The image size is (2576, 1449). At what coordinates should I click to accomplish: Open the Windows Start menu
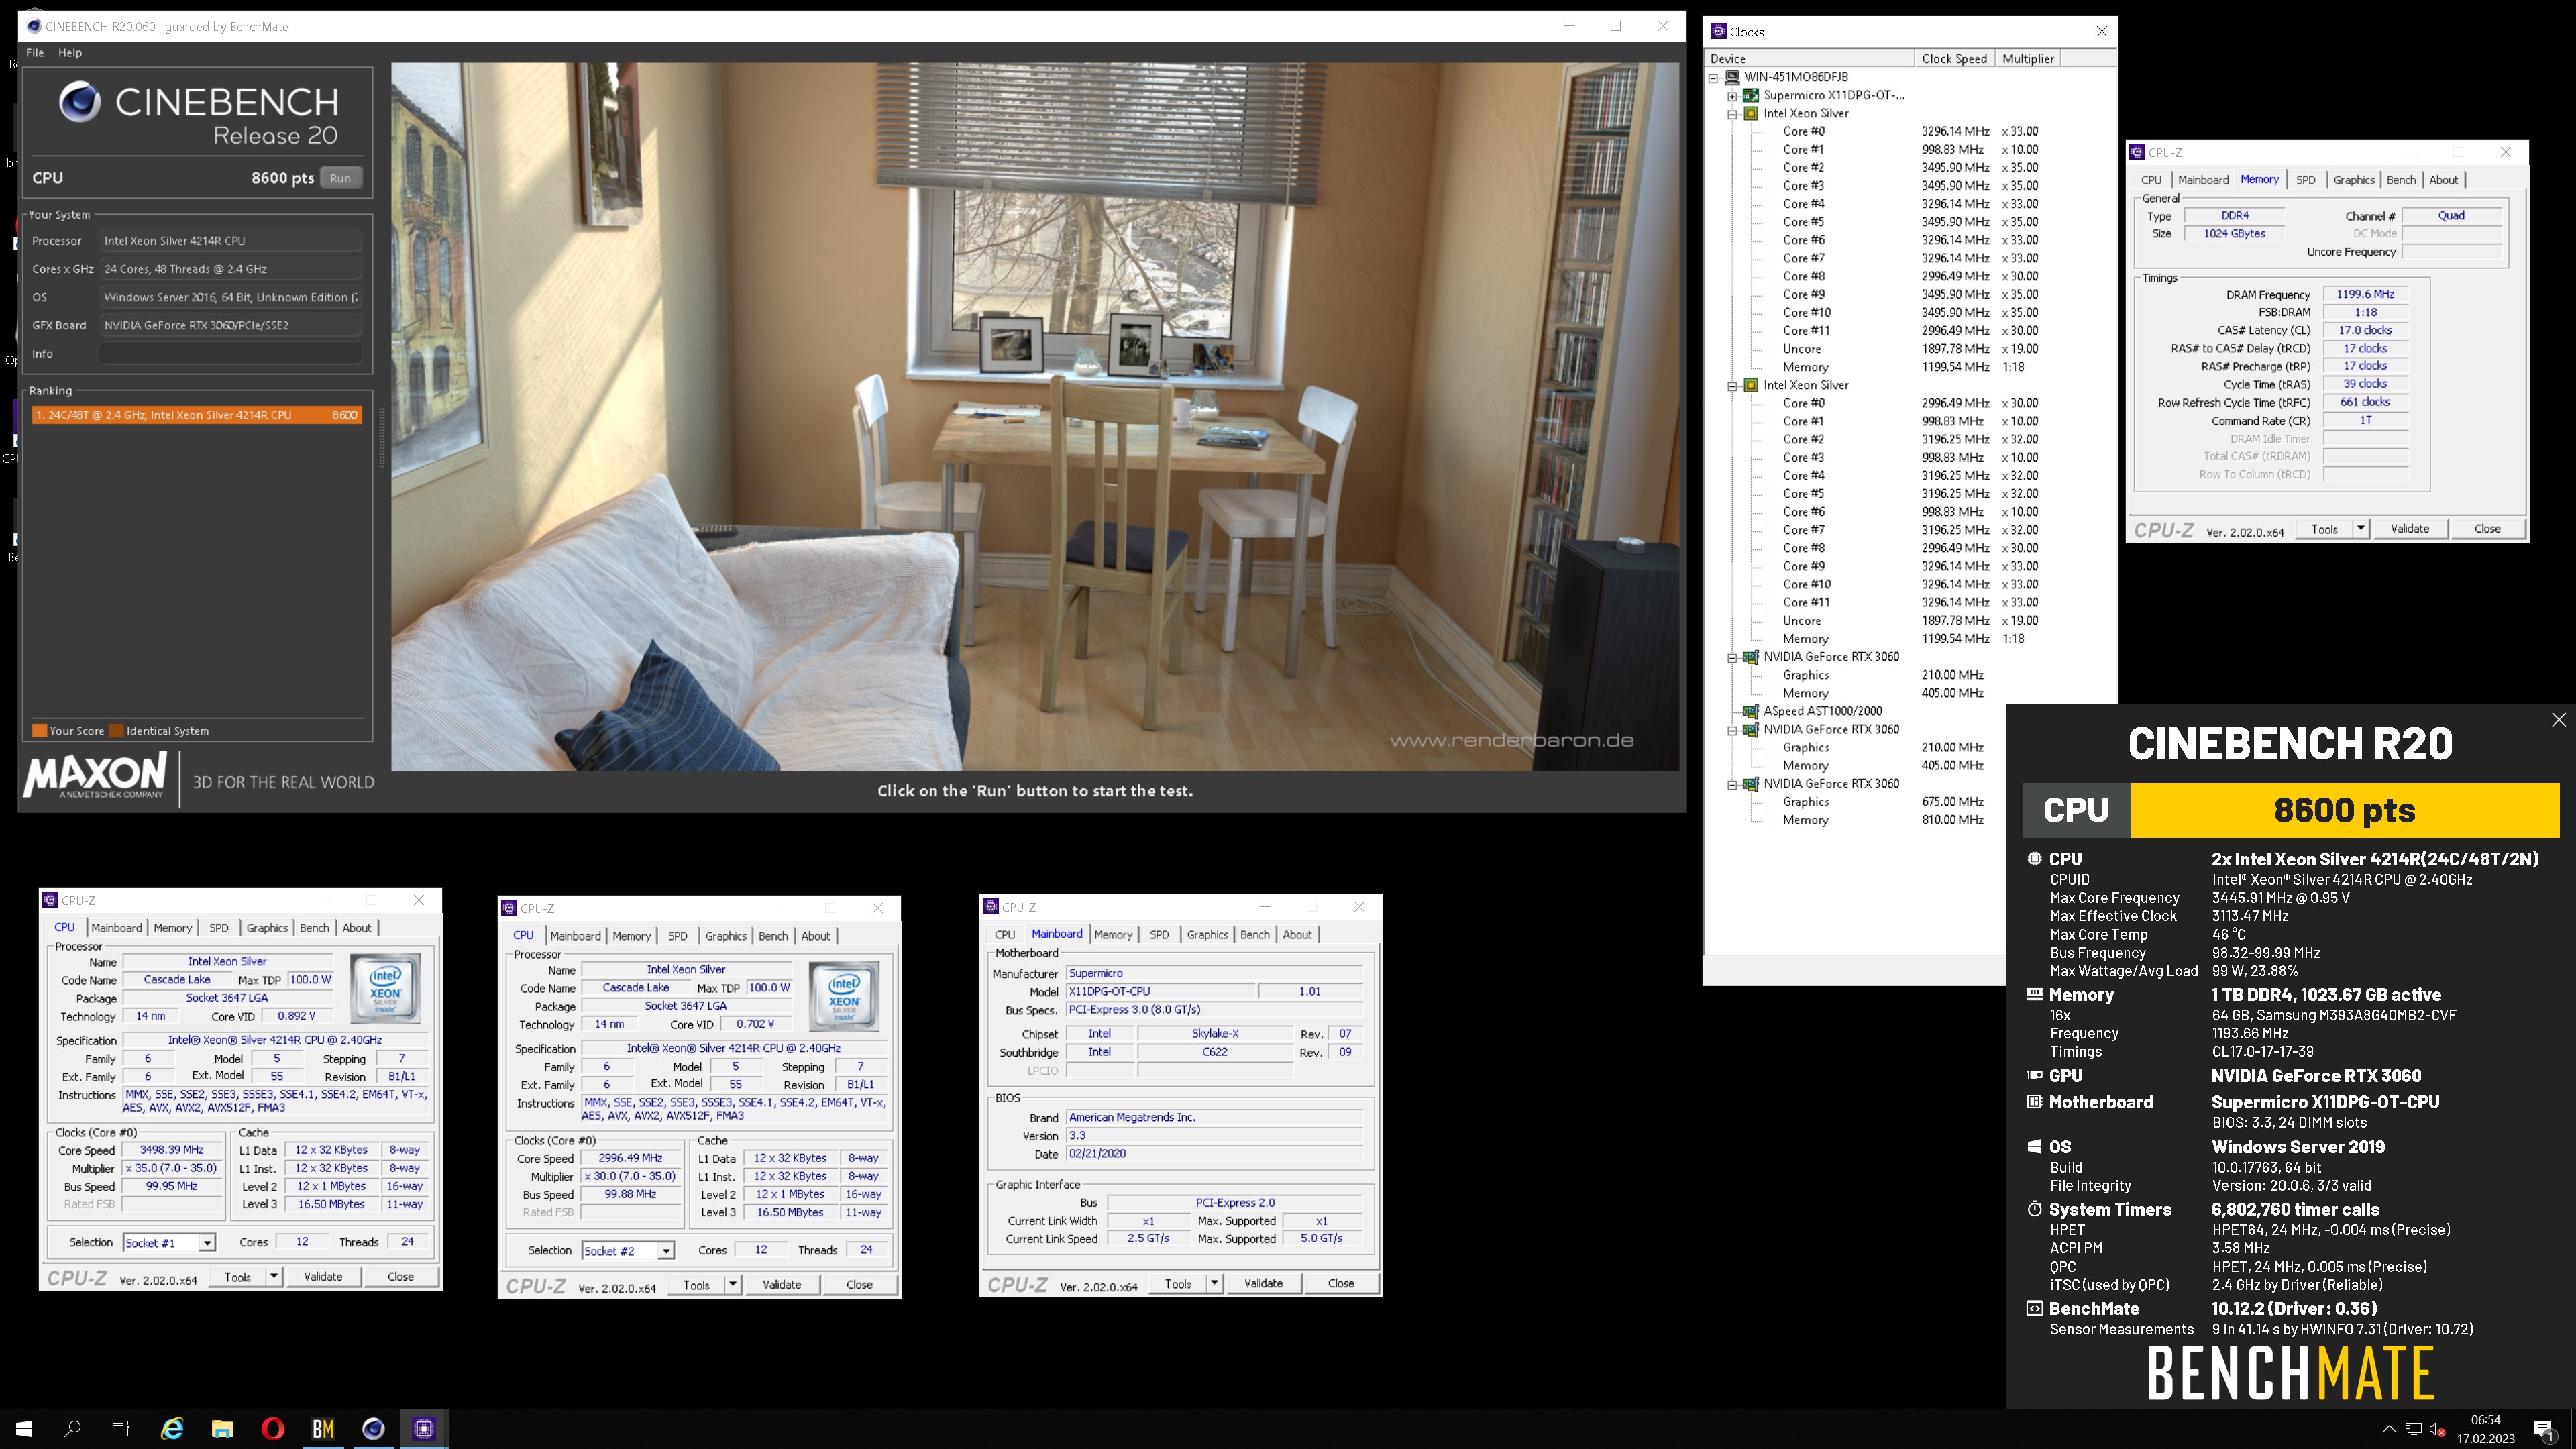tap(24, 1428)
